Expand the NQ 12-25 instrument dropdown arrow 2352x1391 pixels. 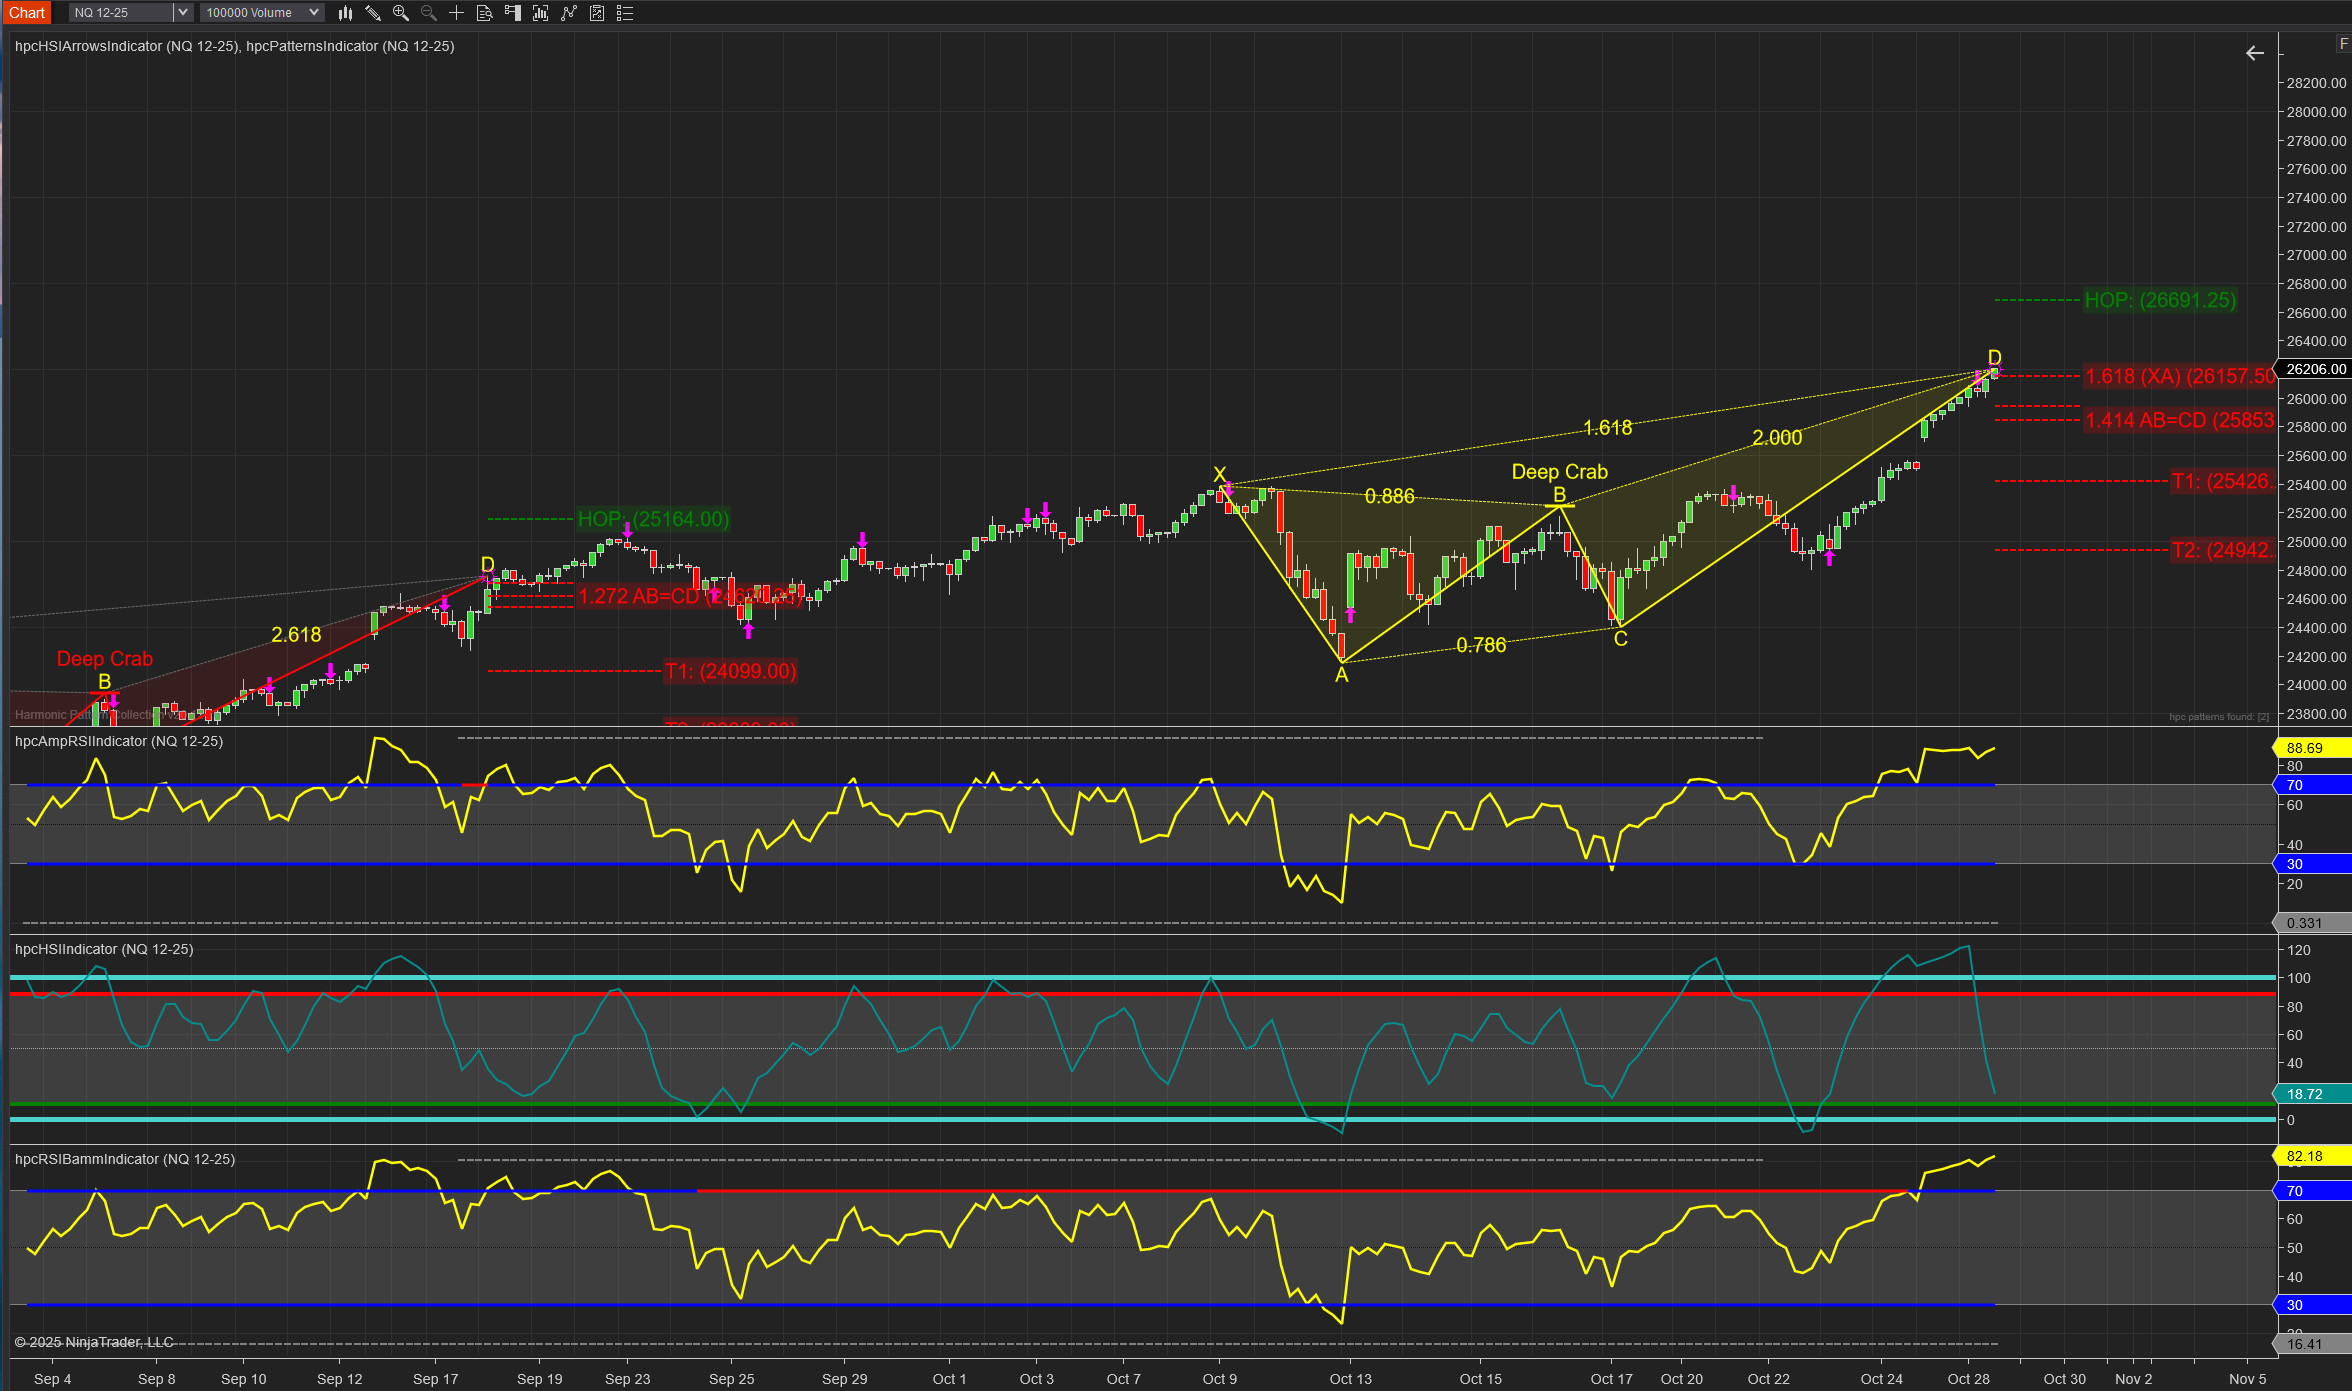[182, 13]
